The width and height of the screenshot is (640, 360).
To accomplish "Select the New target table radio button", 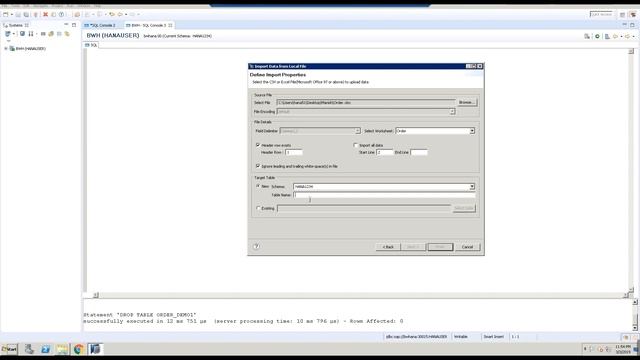I will (x=258, y=186).
